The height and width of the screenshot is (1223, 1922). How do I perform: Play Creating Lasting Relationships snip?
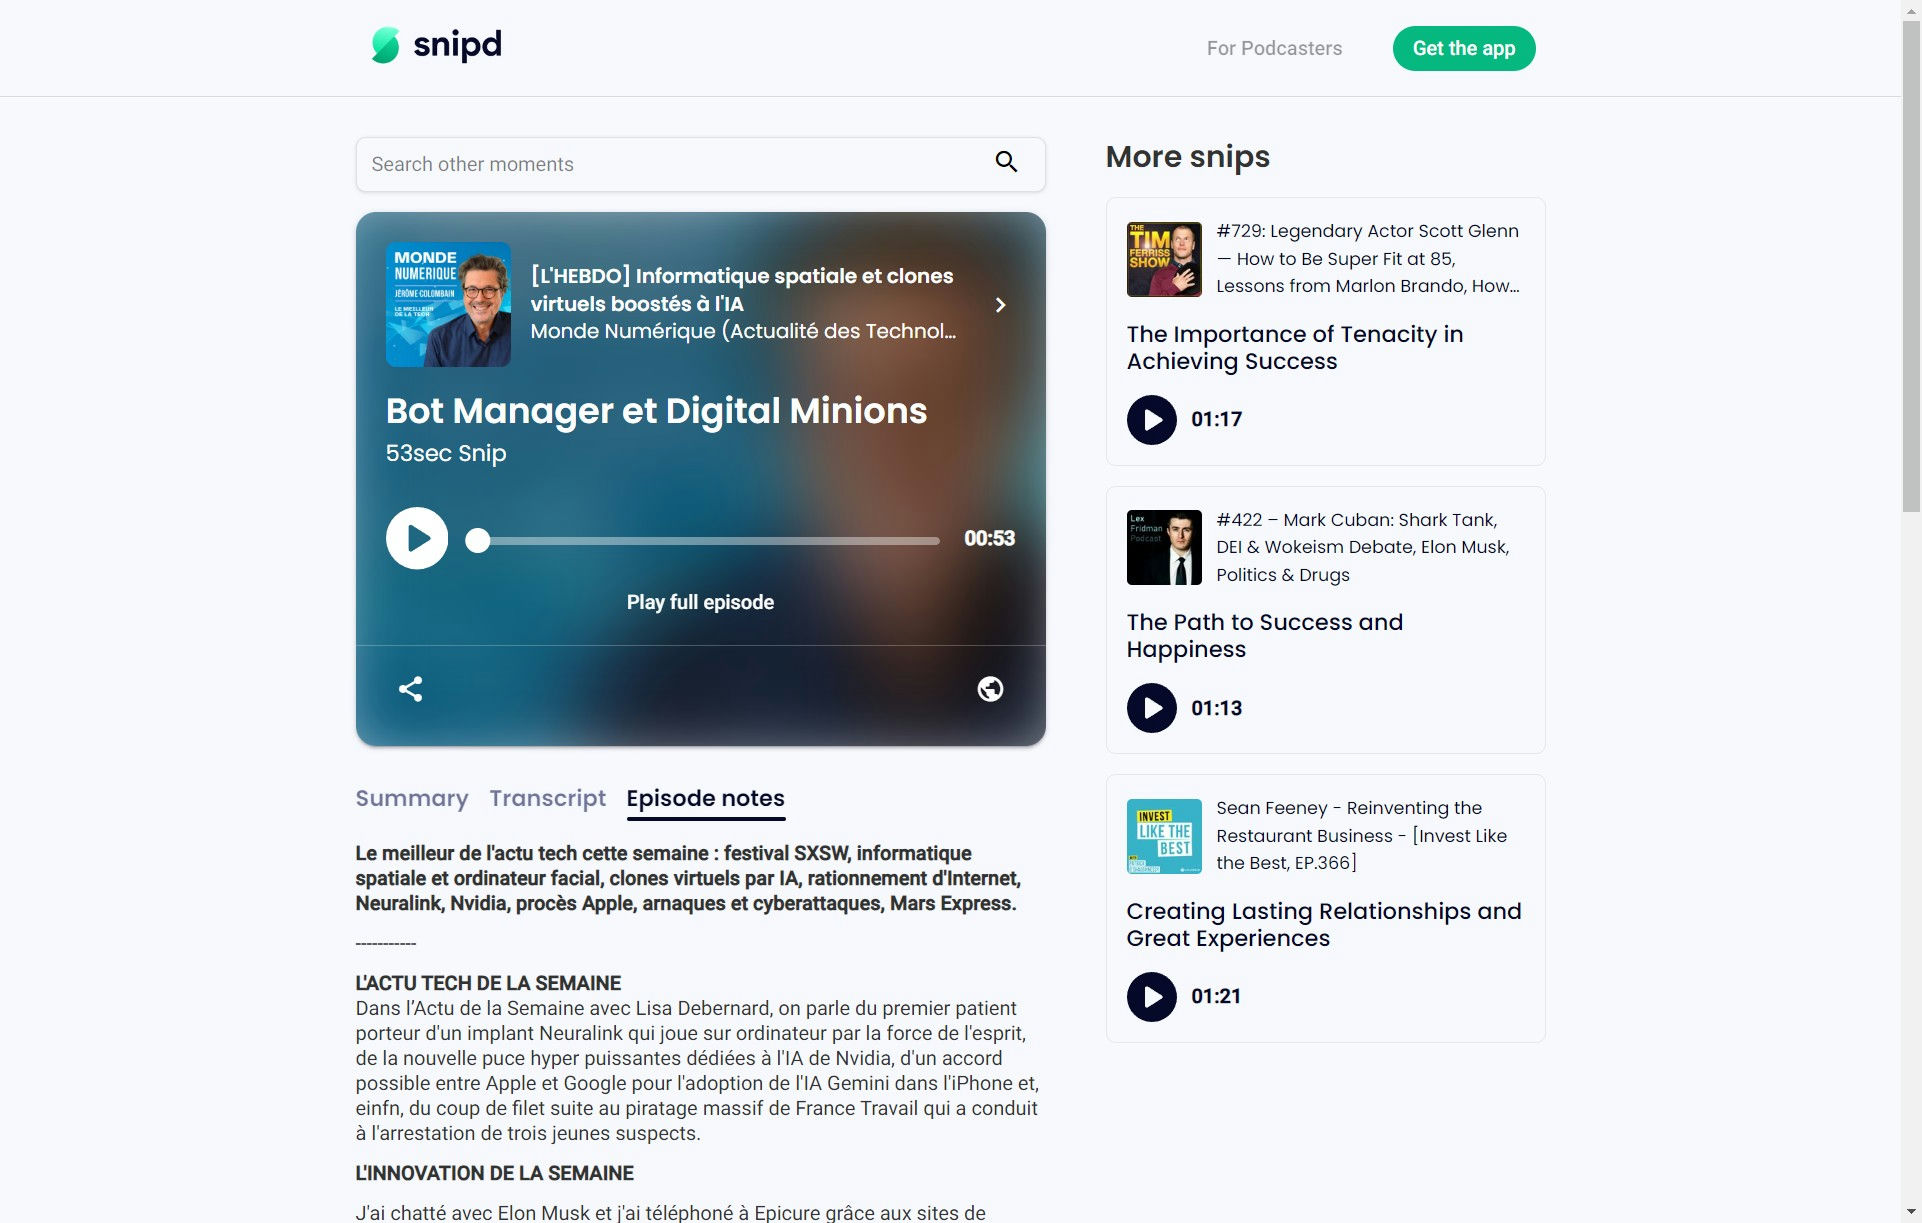point(1151,997)
